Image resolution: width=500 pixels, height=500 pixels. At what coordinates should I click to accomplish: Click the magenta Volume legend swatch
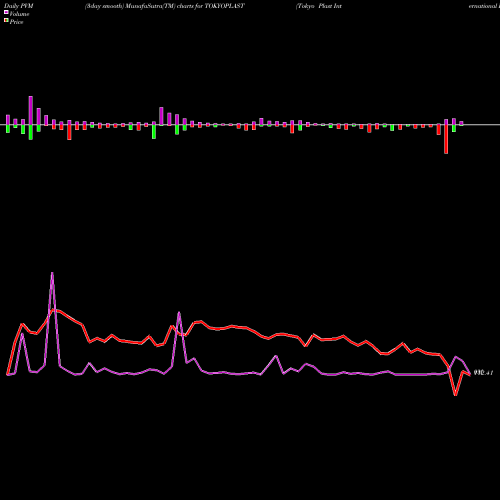(6, 12)
